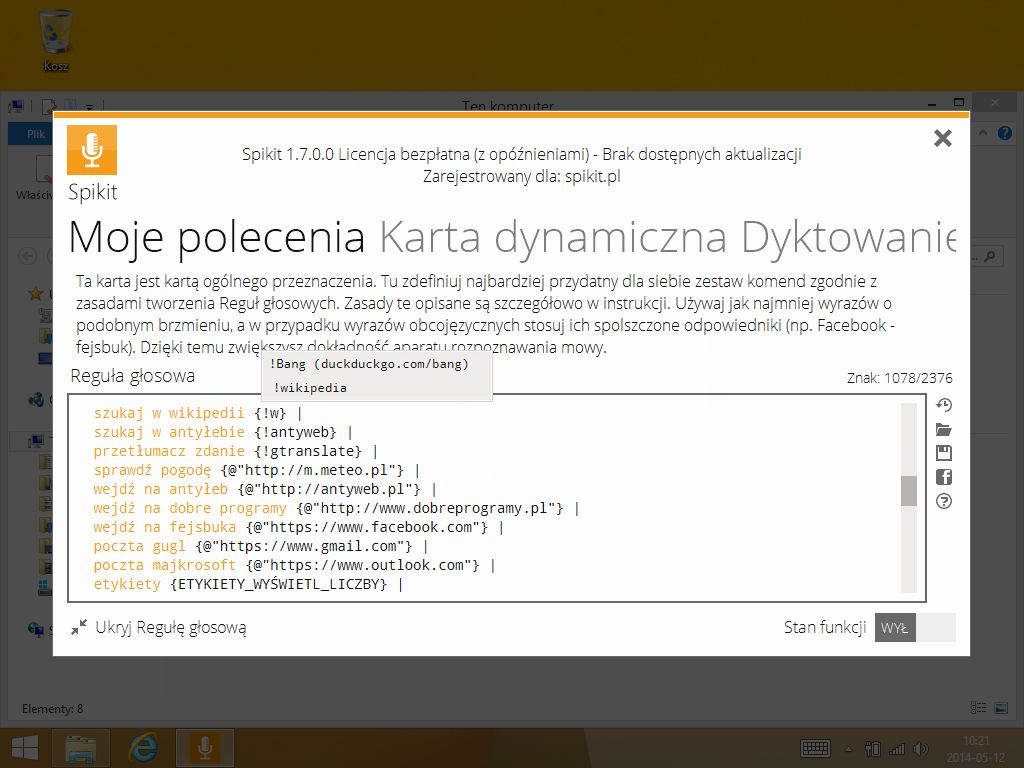Viewport: 1024px width, 768px height.
Task: Click the voice rule editor scrollbar thumb
Action: click(908, 490)
